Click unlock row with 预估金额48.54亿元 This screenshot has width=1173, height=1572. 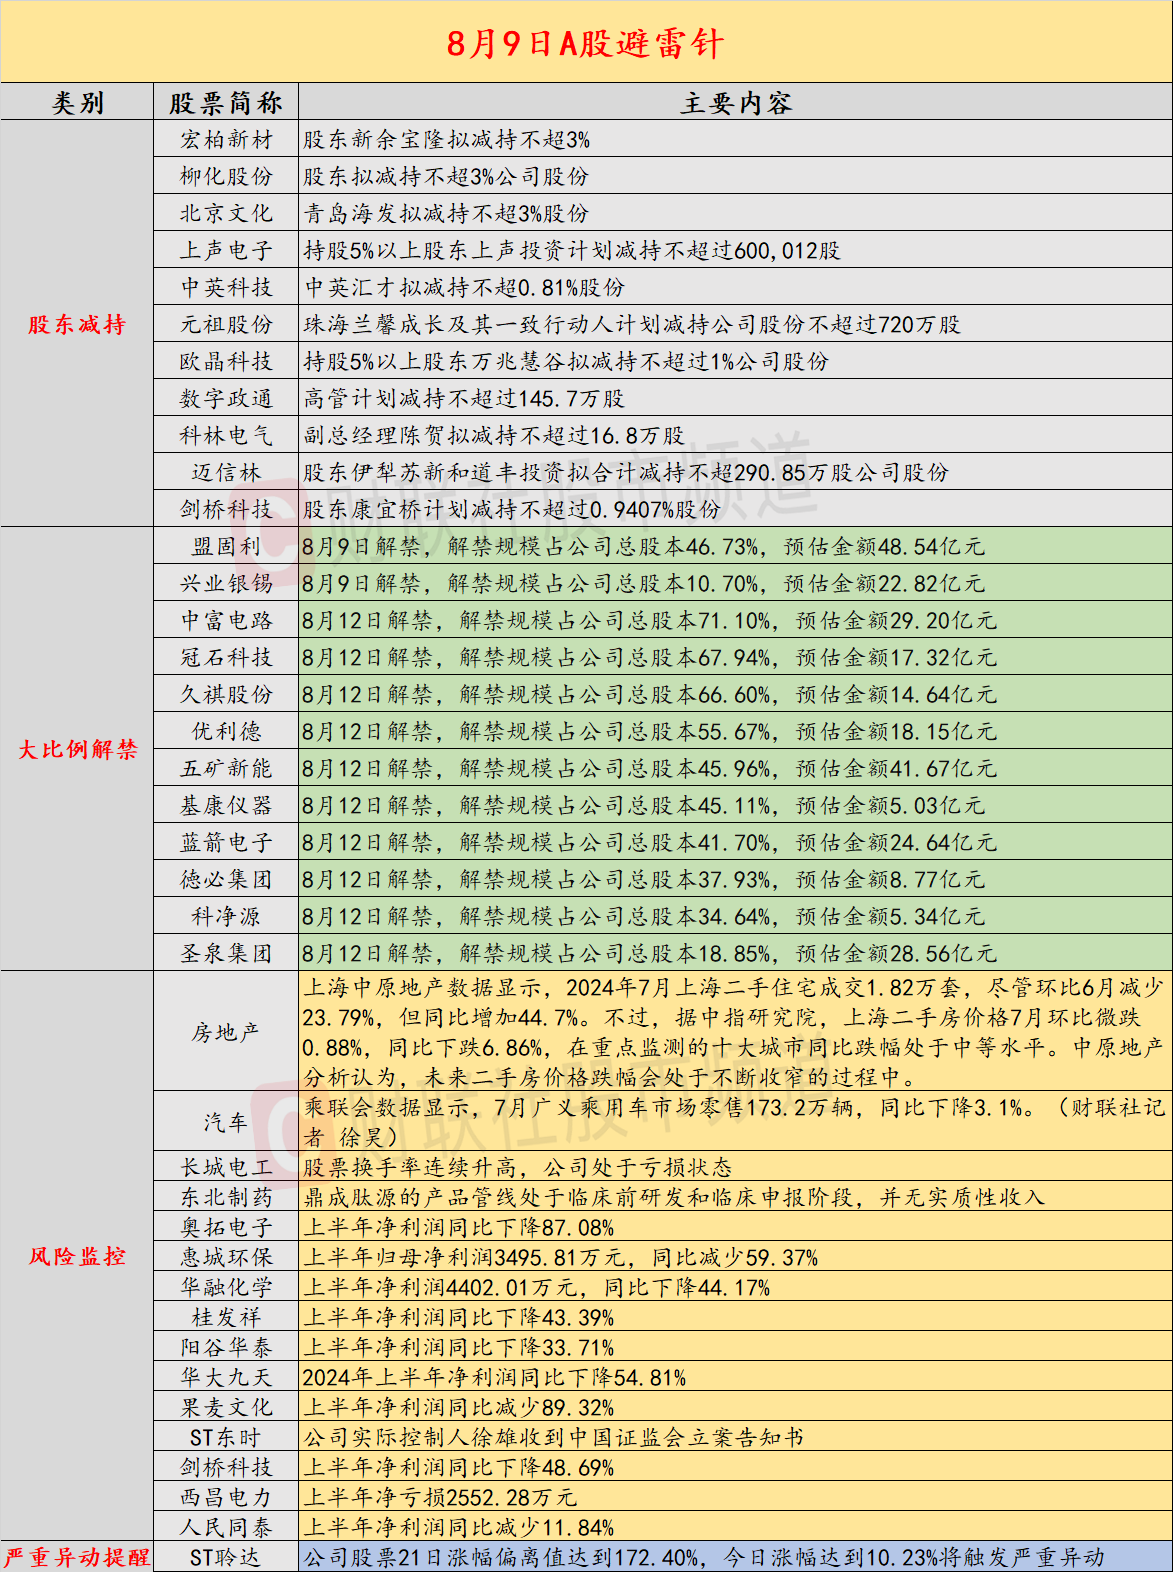pos(735,547)
